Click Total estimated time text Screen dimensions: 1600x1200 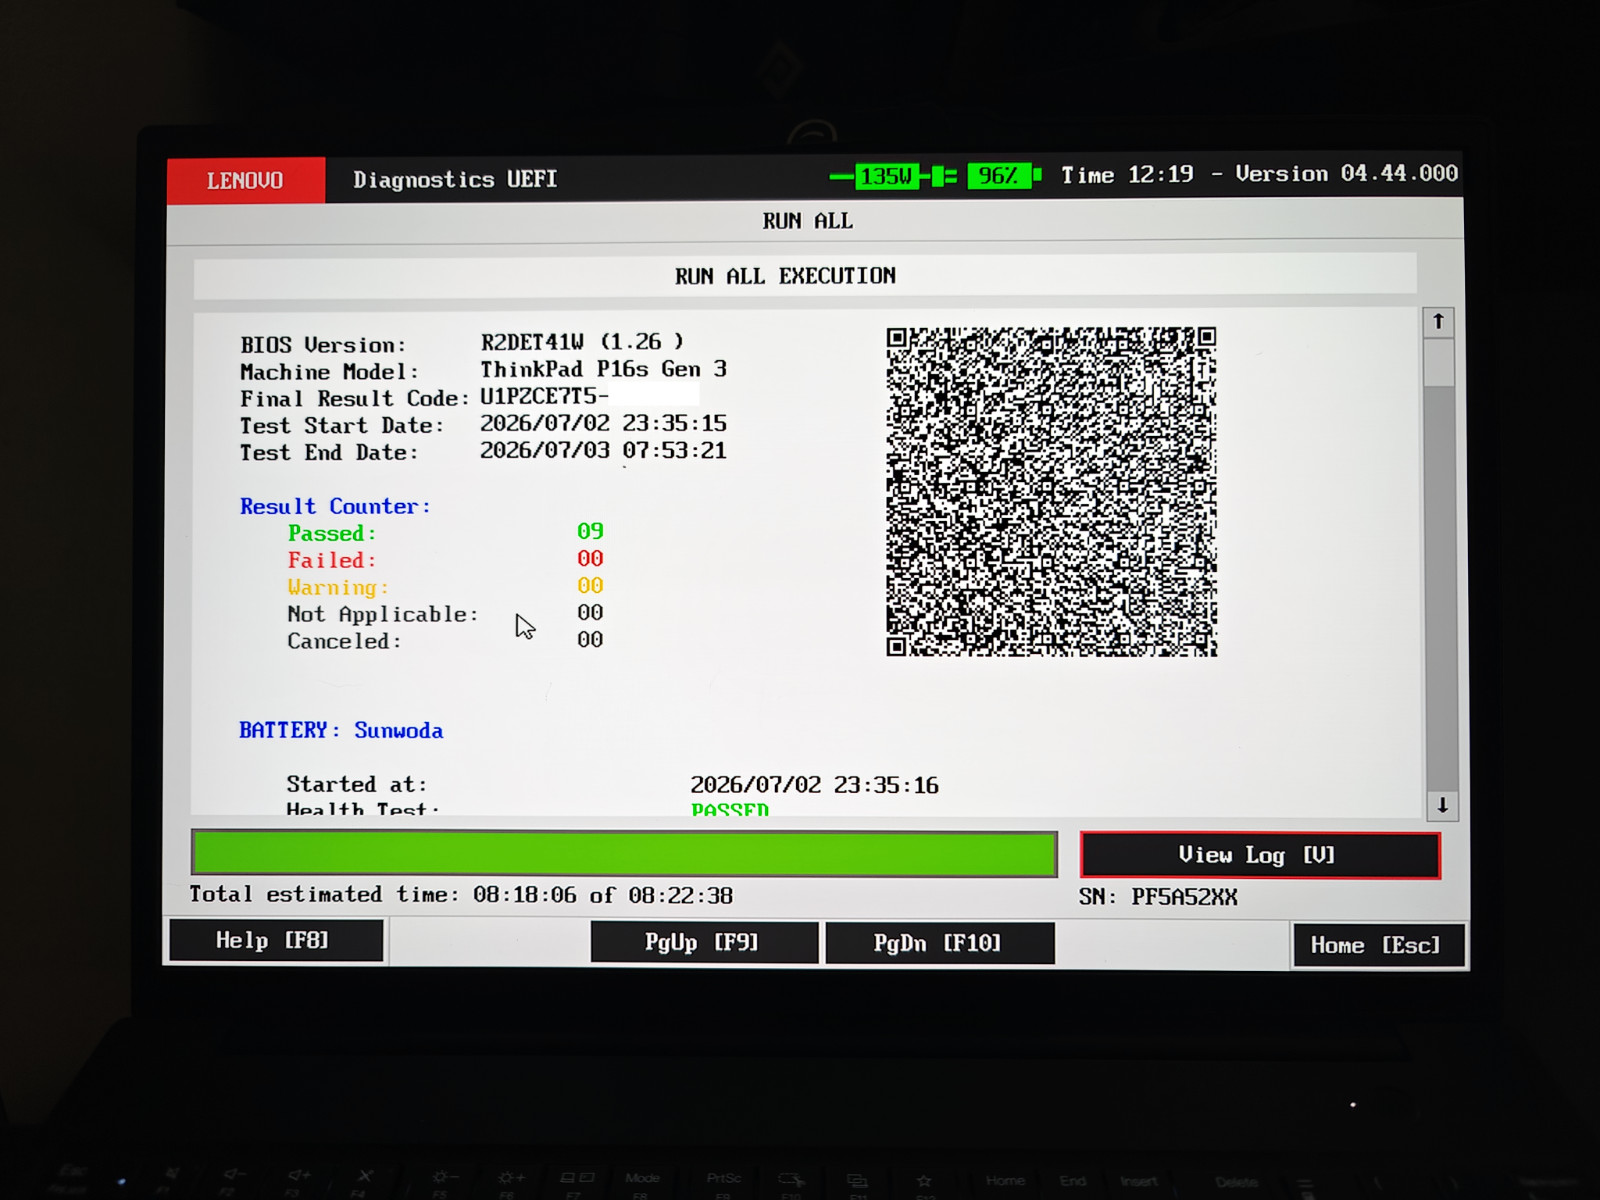pos(461,896)
